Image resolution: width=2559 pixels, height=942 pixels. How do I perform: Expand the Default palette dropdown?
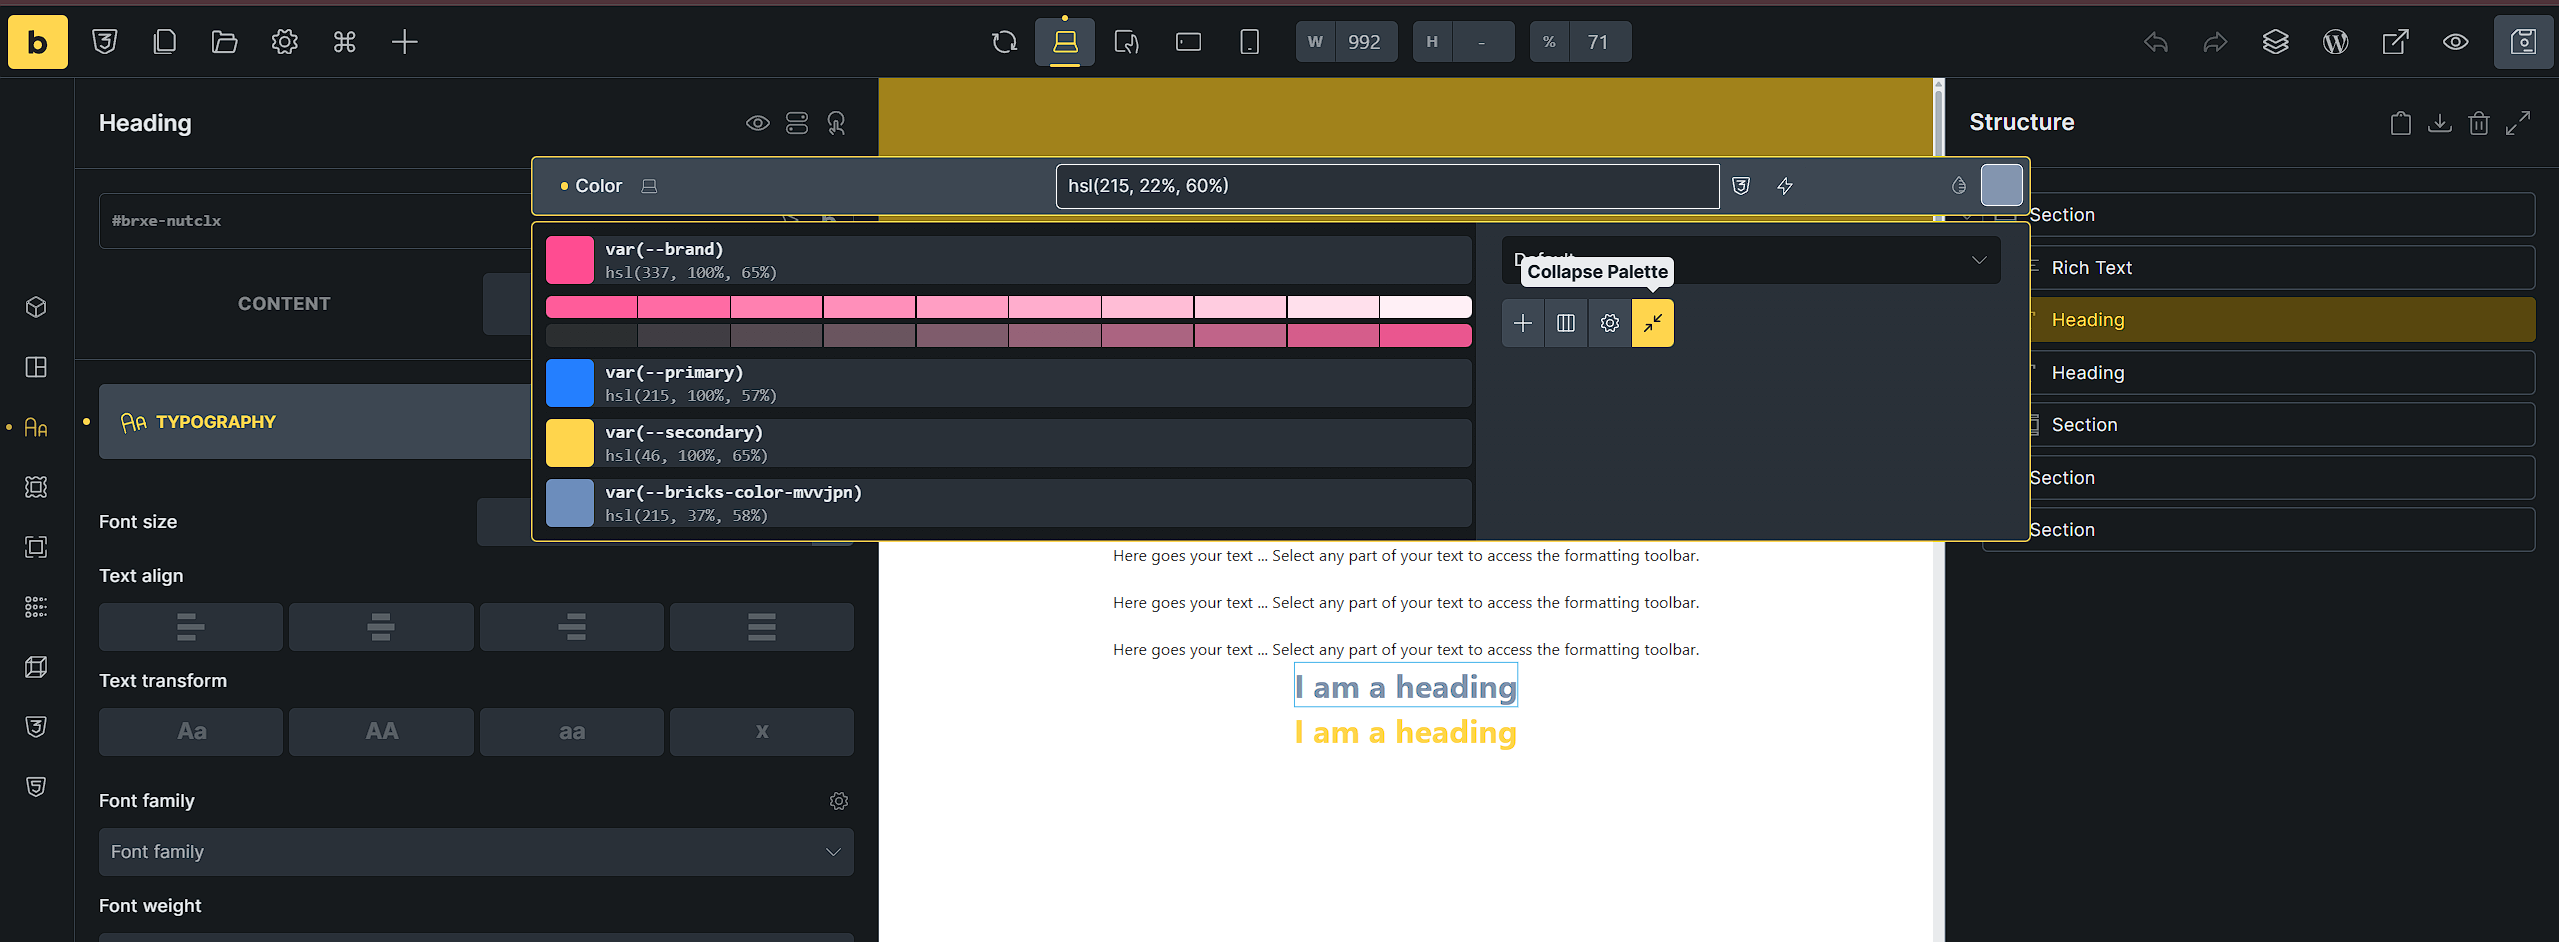[x=1750, y=260]
